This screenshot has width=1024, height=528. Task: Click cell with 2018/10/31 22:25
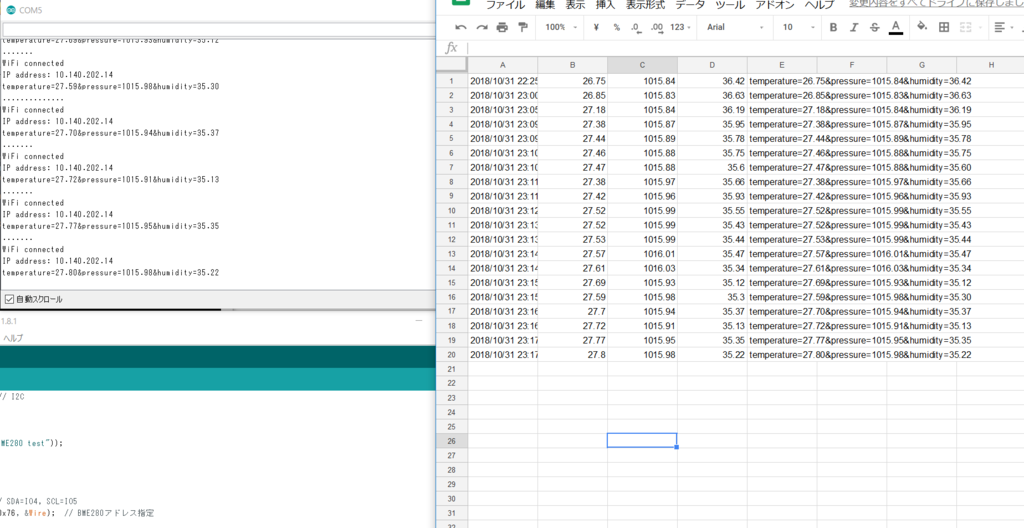pyautogui.click(x=502, y=81)
